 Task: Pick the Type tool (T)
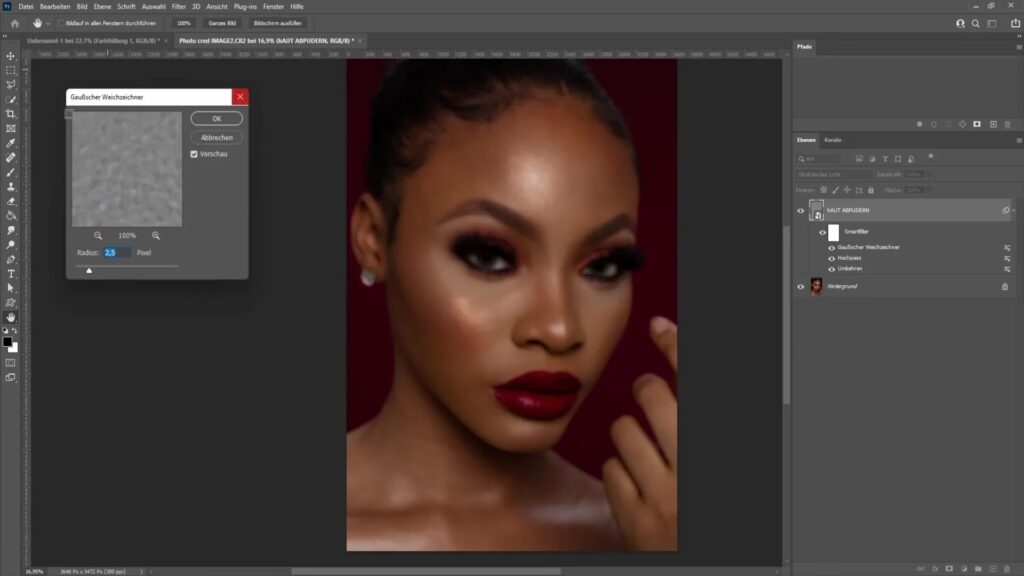click(11, 273)
